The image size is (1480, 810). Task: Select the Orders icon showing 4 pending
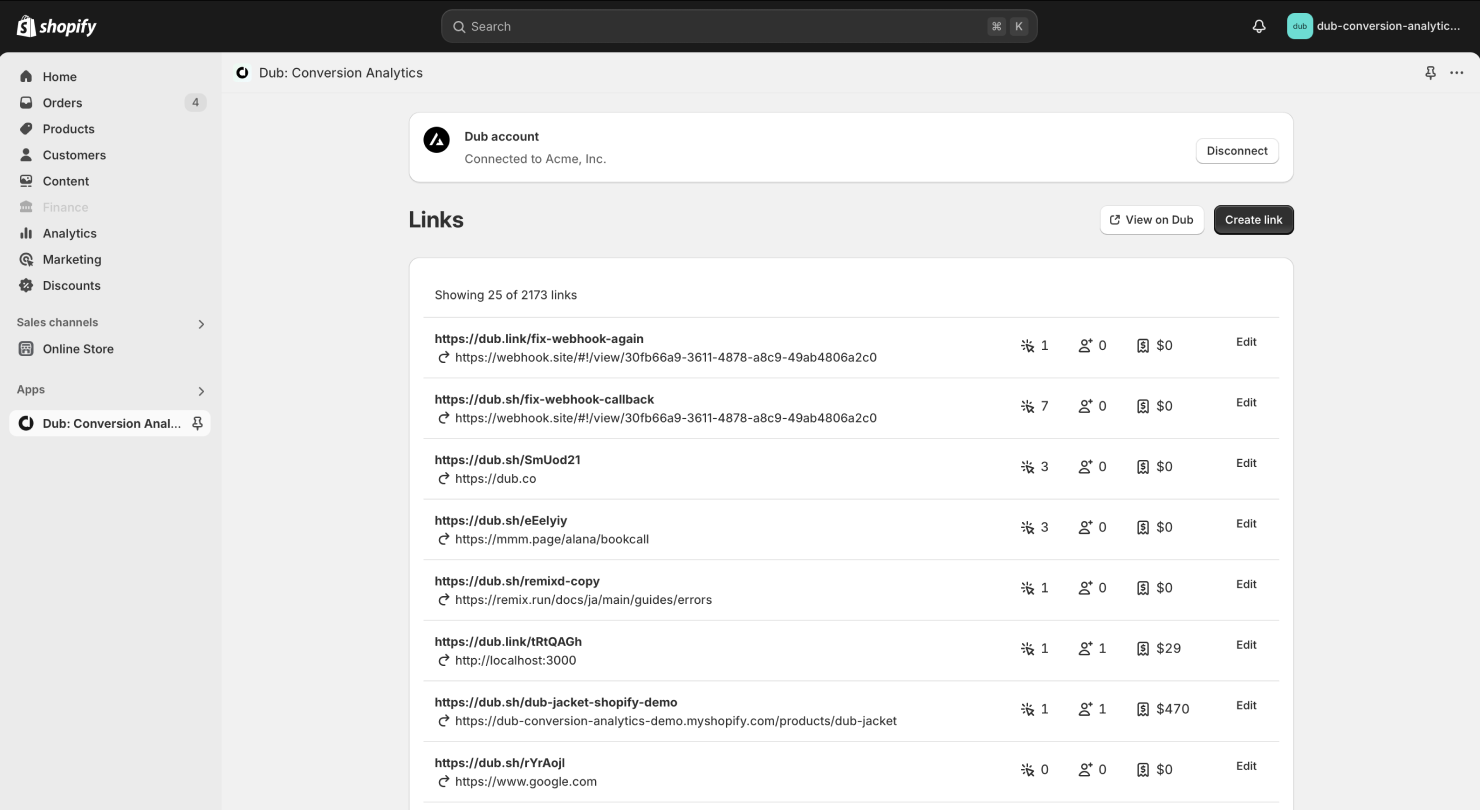(x=27, y=102)
